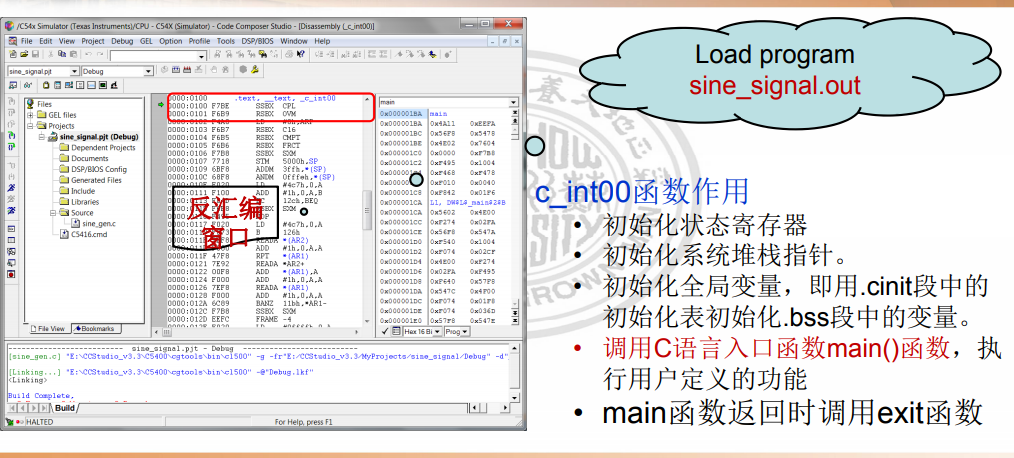Open the File menu
Viewport: 1014px width, 458px height.
27,41
